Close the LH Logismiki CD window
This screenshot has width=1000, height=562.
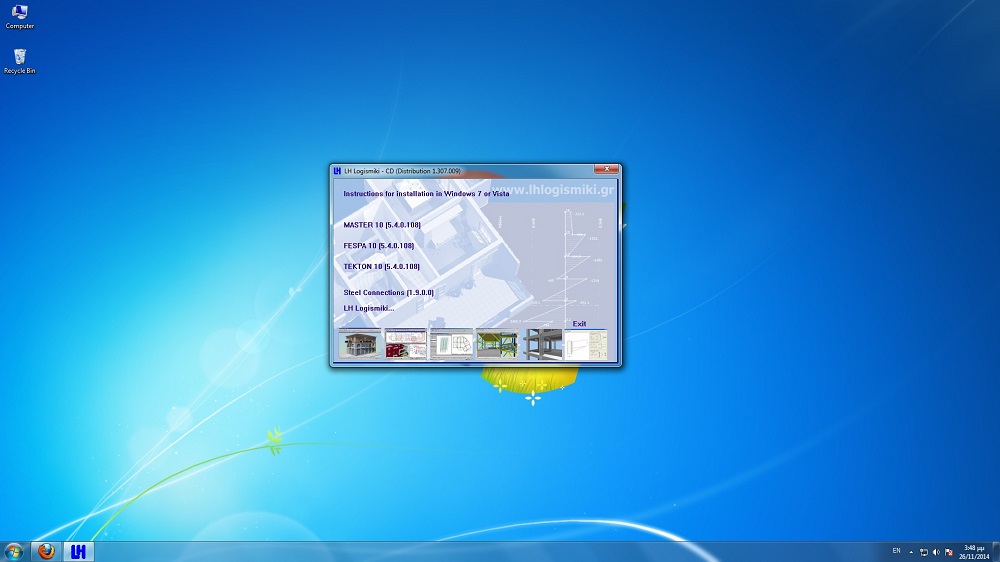pyautogui.click(x=606, y=169)
